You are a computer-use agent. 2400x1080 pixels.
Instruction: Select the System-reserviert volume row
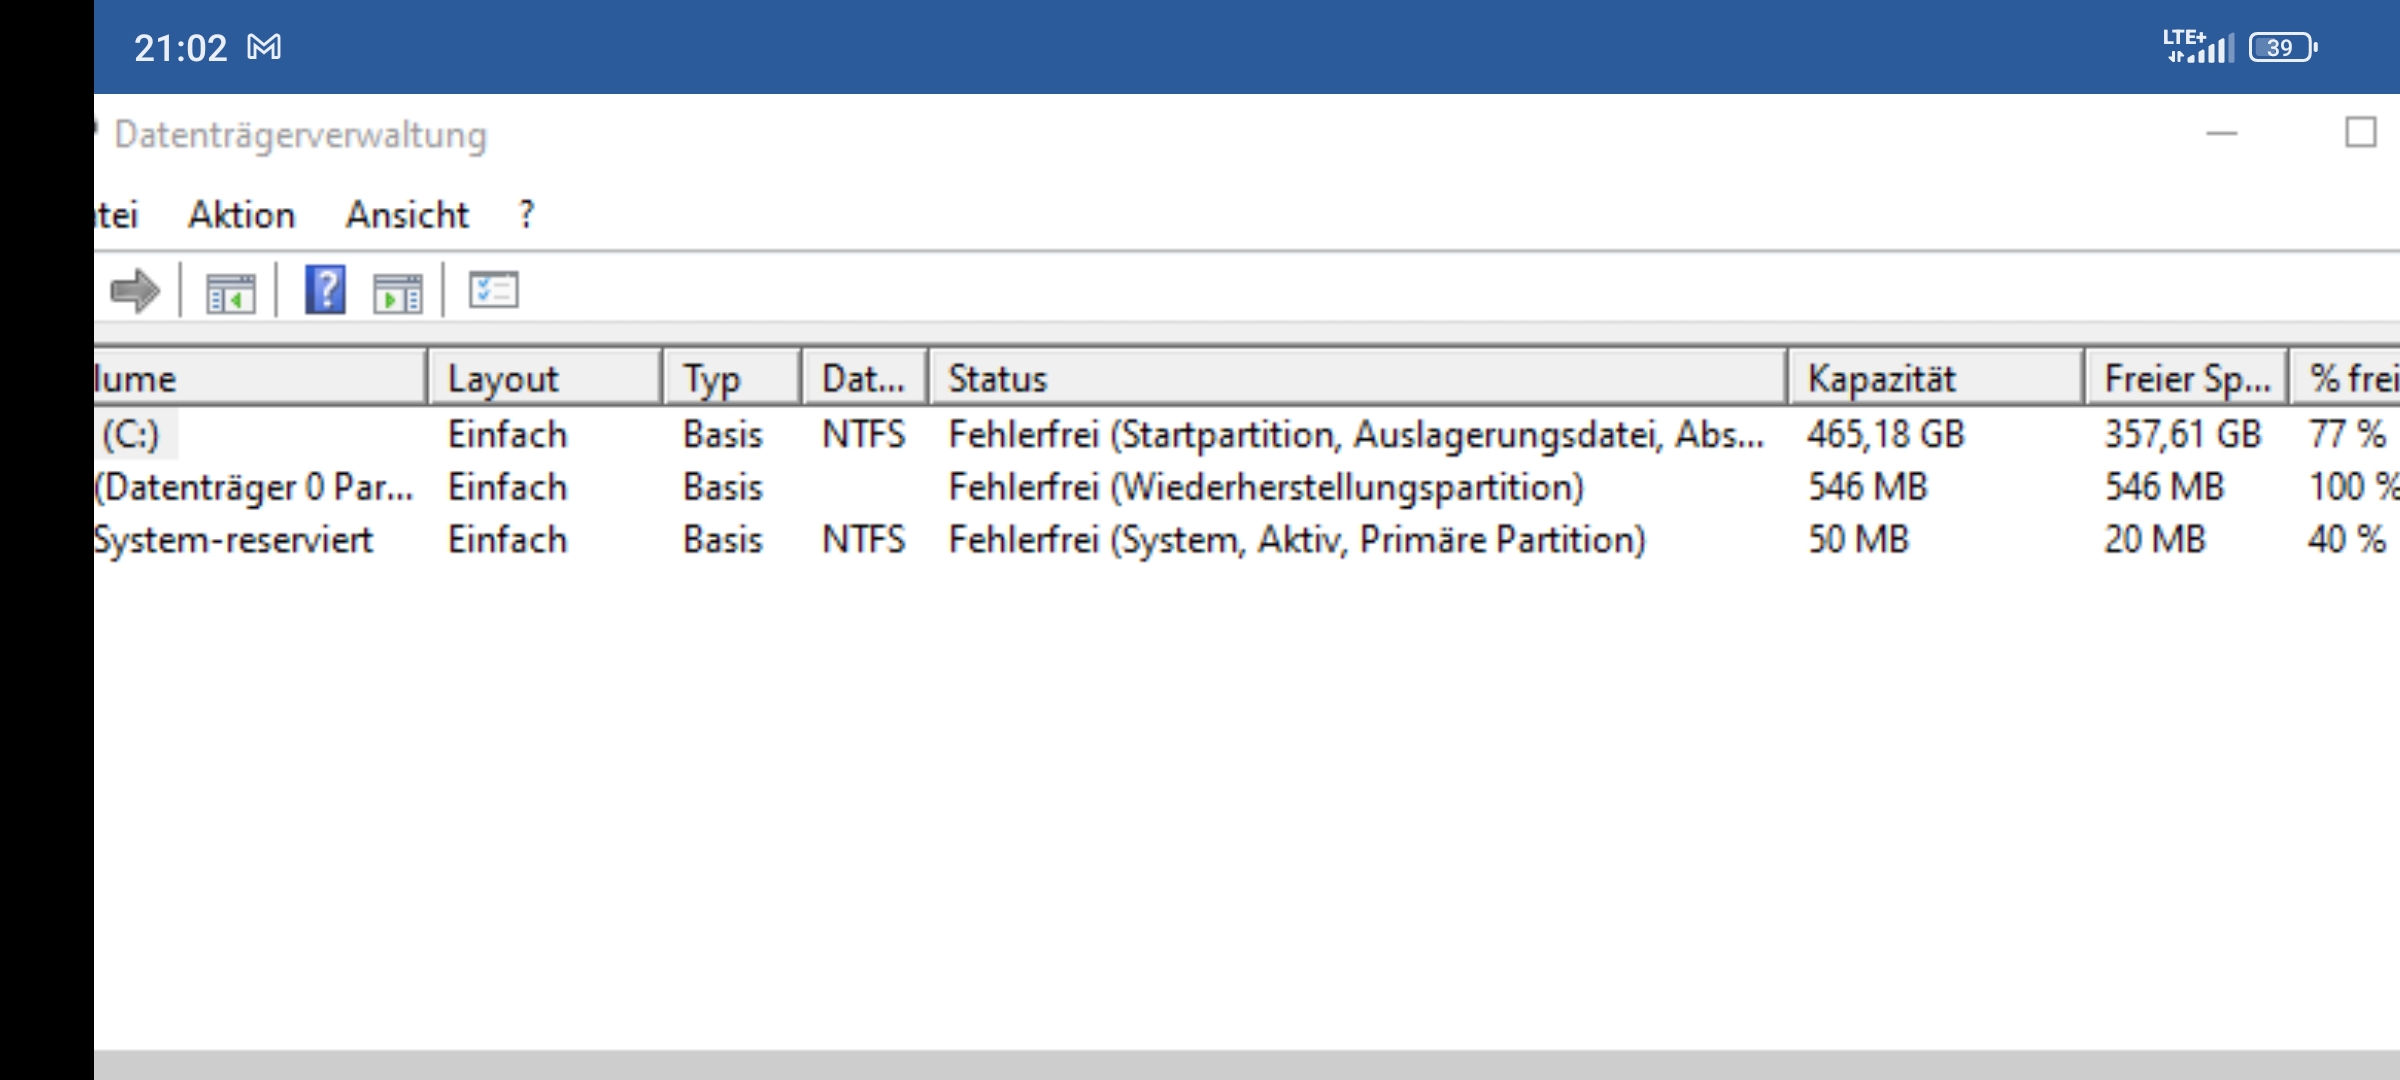(x=233, y=540)
